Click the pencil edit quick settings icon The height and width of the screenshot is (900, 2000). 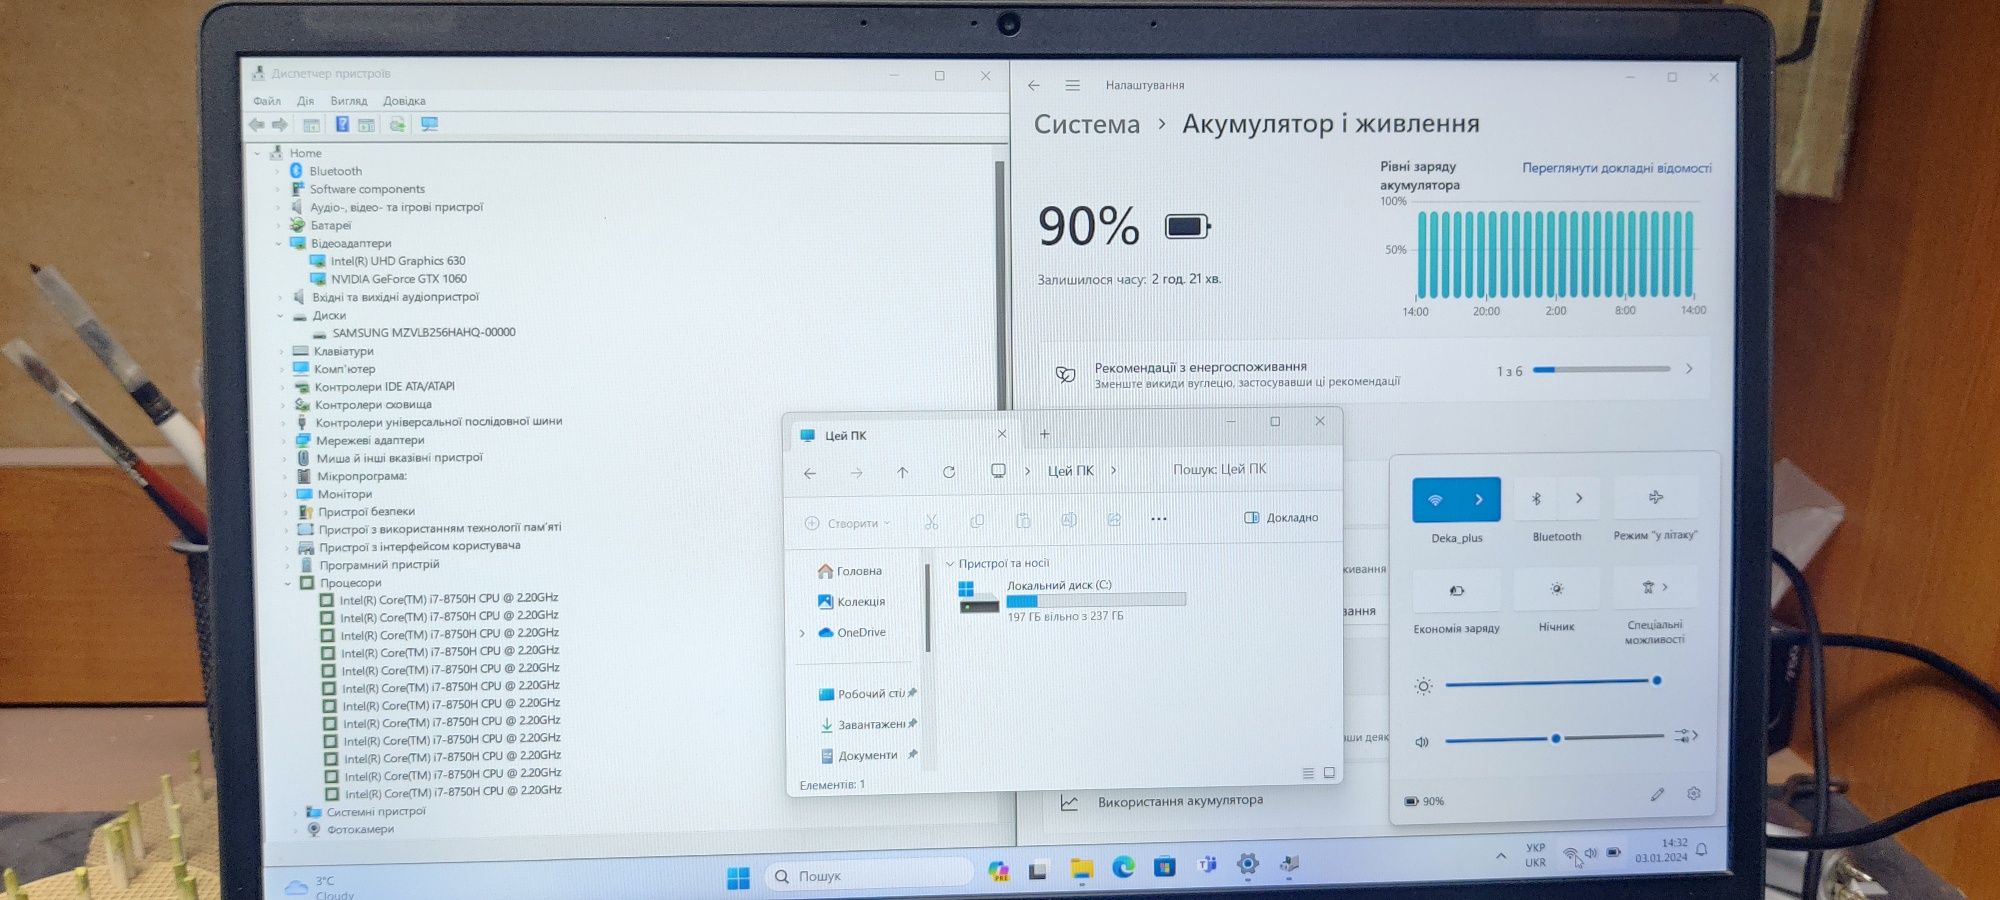click(1657, 794)
